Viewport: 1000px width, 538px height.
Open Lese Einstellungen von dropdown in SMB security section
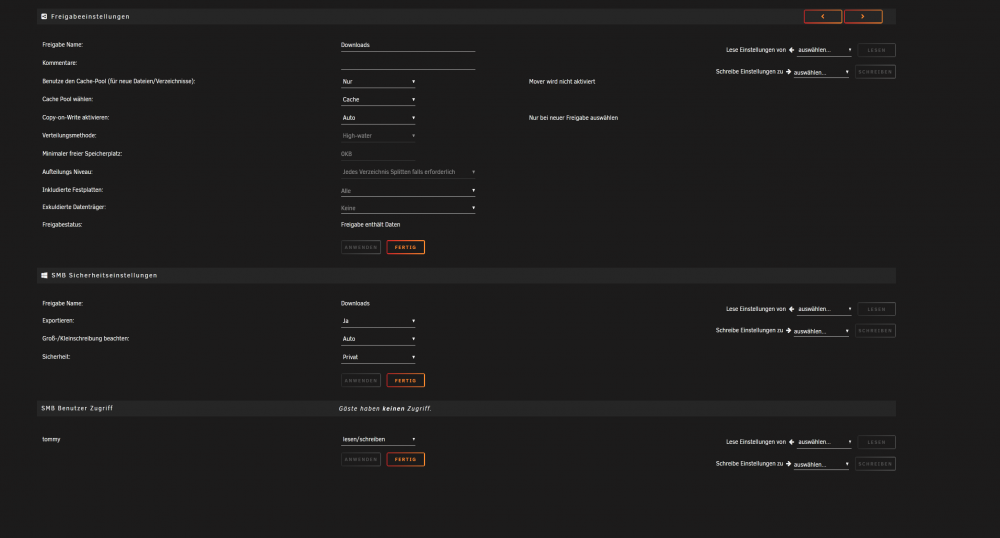click(x=824, y=309)
